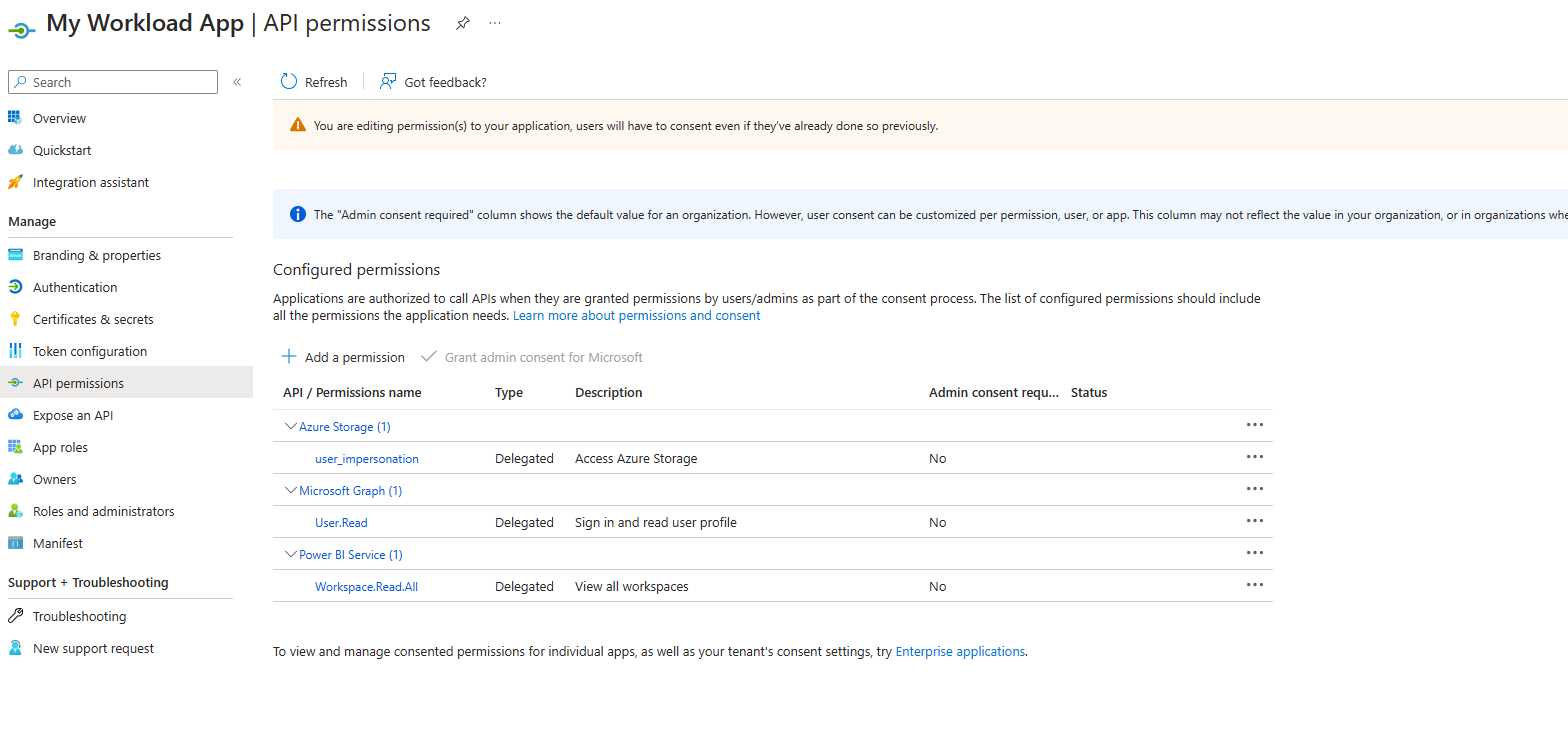Click the Integration assistant rocket icon
The image size is (1568, 730).
15,182
